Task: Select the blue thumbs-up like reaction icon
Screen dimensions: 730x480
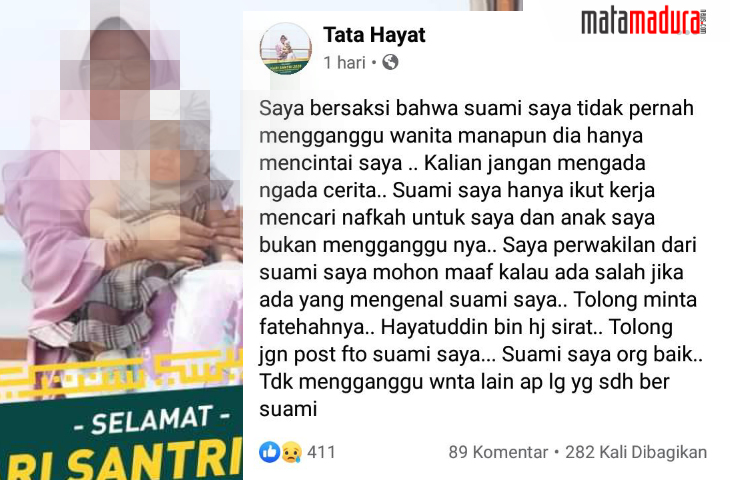Action: [269, 452]
